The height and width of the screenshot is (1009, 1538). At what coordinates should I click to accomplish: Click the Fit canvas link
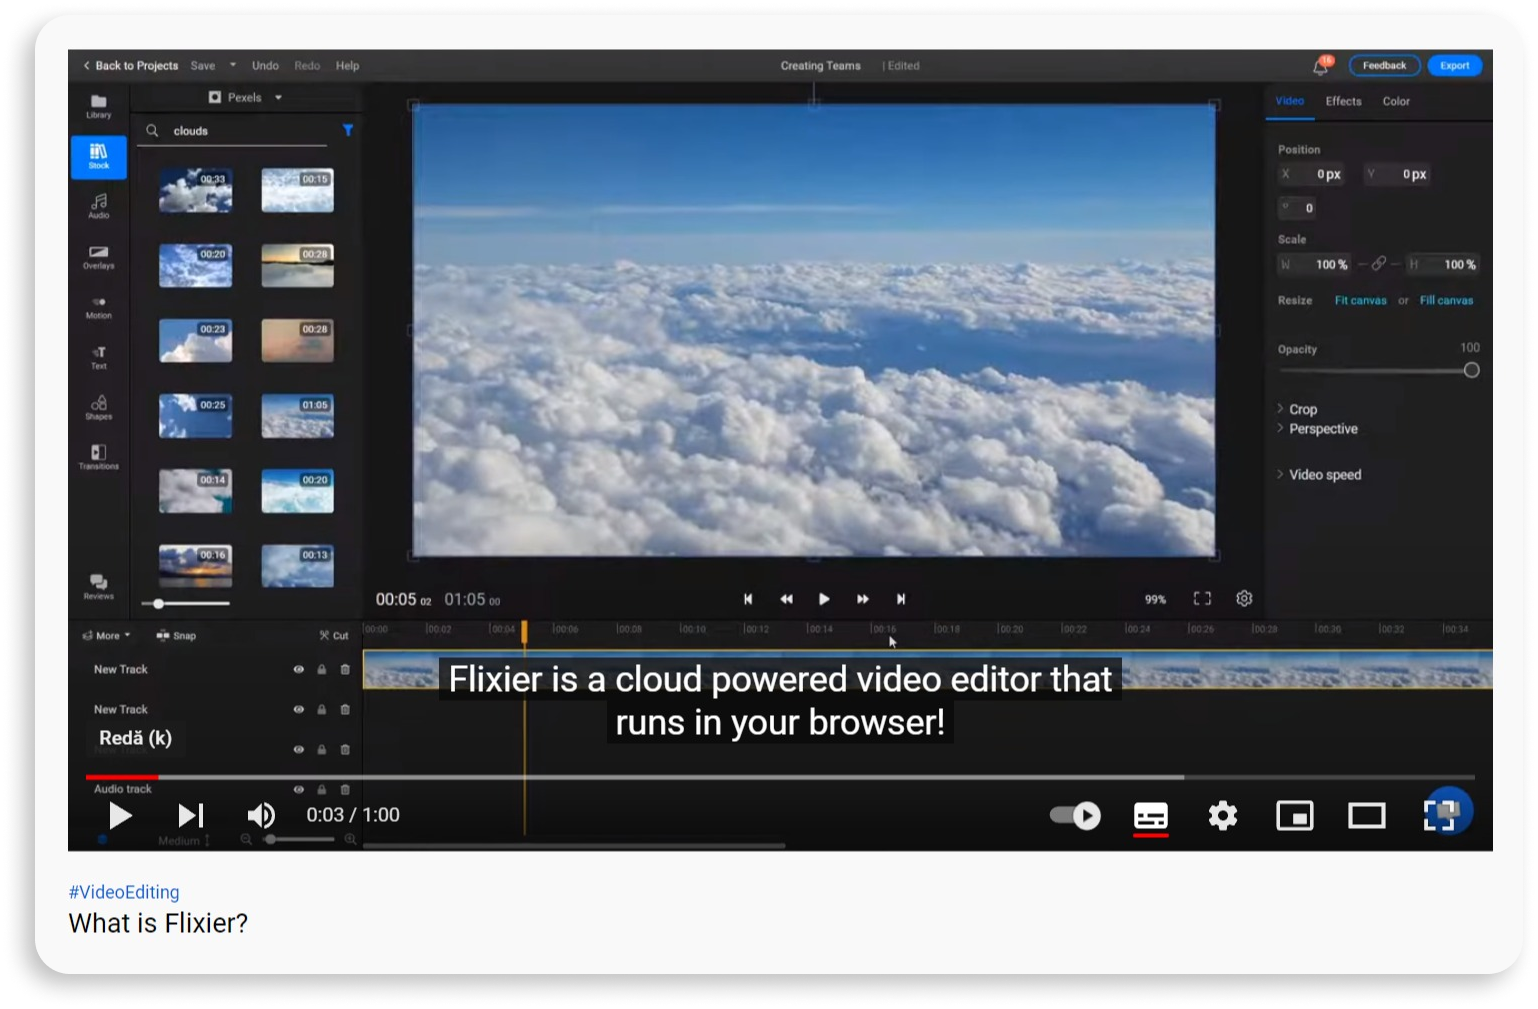tap(1360, 301)
